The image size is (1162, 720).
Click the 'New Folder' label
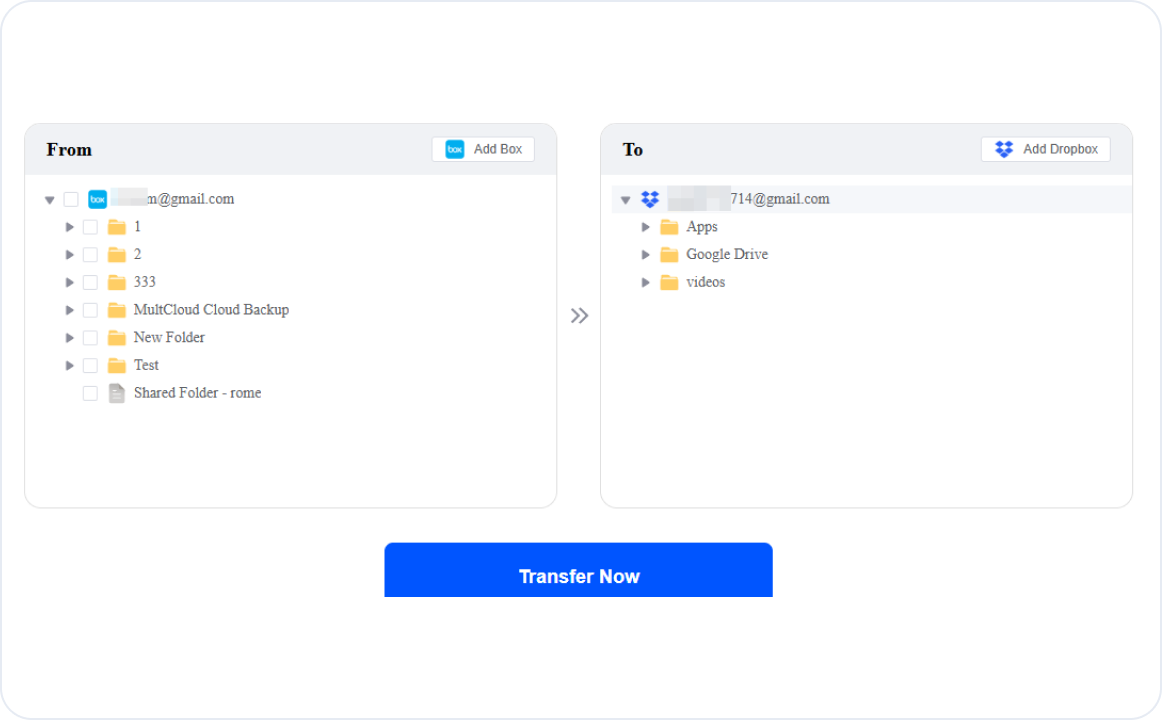(x=169, y=337)
